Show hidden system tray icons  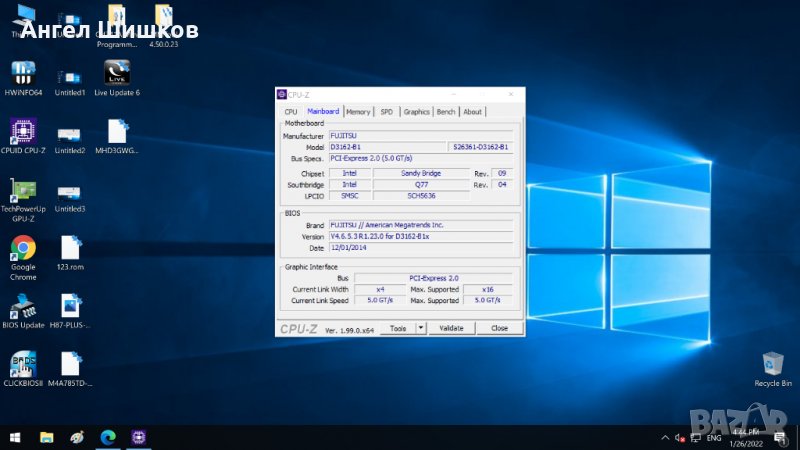[x=666, y=438]
